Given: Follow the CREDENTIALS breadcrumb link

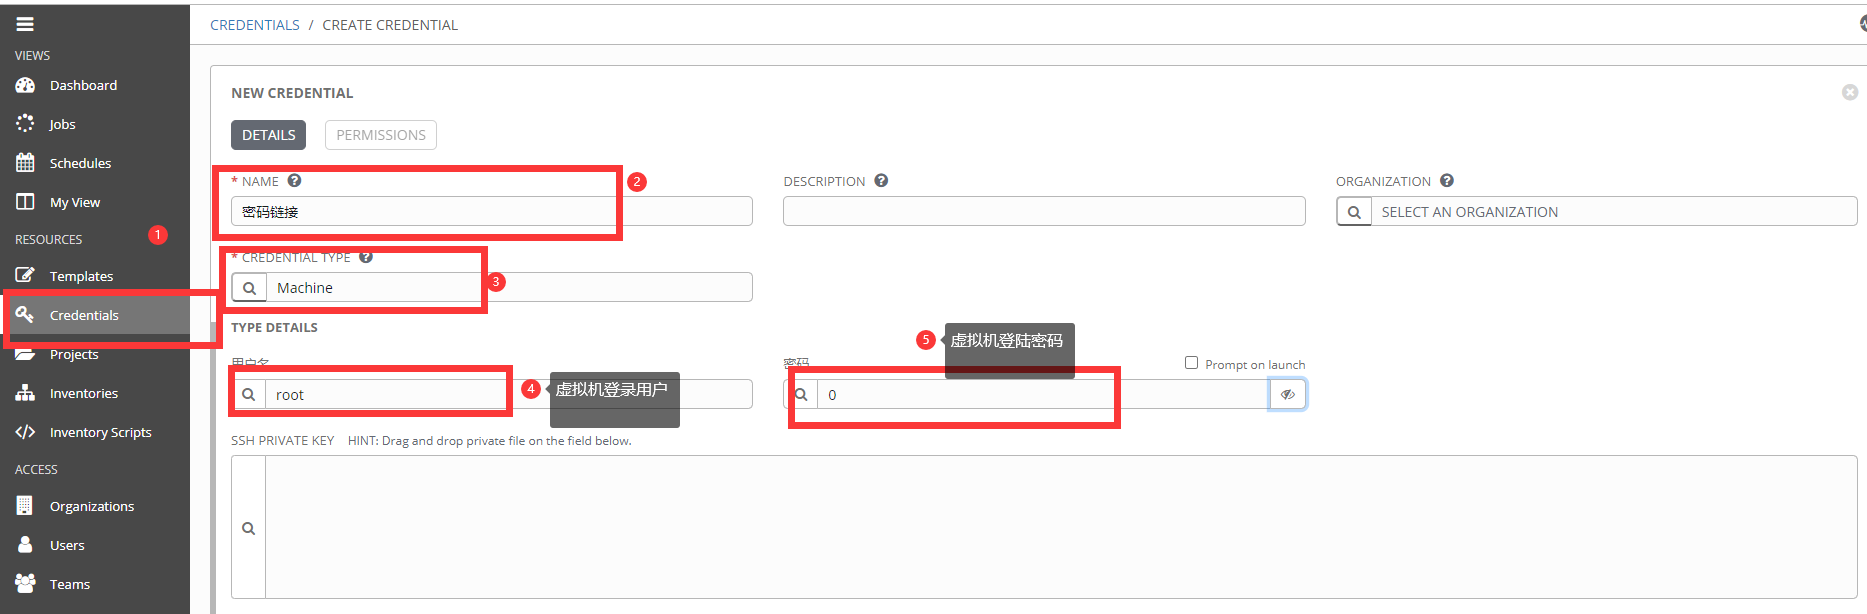Looking at the screenshot, I should click(255, 25).
